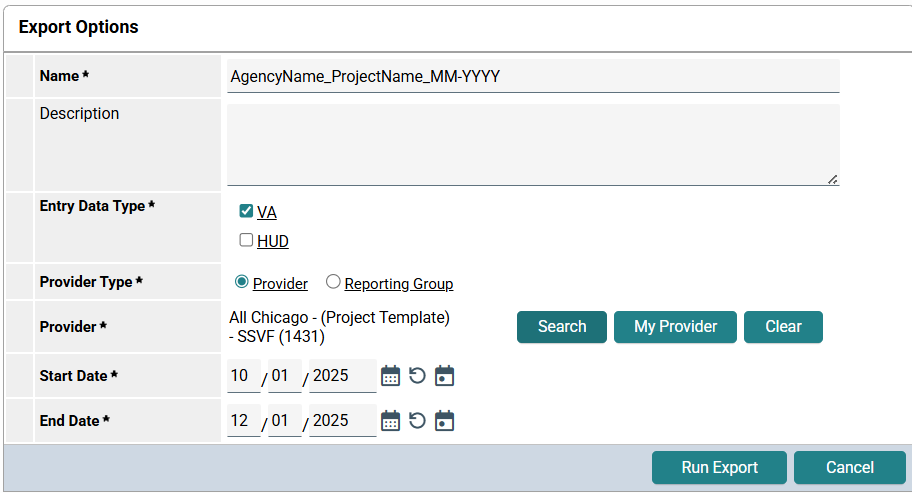
Task: Uncheck the VA entry data type
Action: click(x=246, y=211)
